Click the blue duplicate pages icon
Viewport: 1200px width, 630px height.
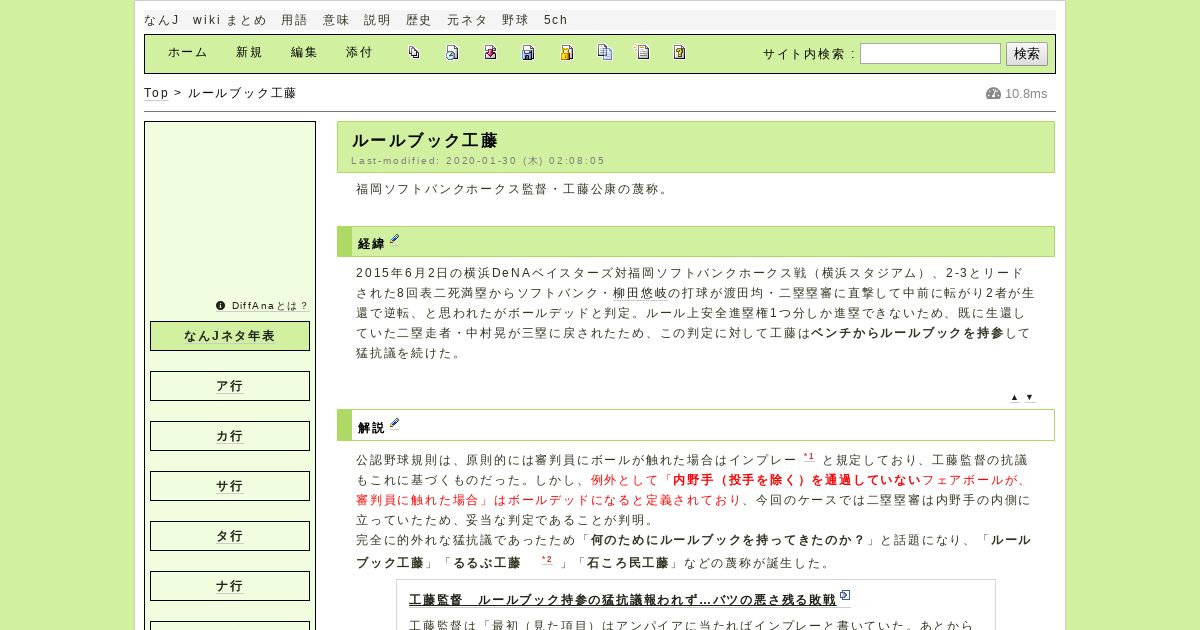tap(604, 53)
